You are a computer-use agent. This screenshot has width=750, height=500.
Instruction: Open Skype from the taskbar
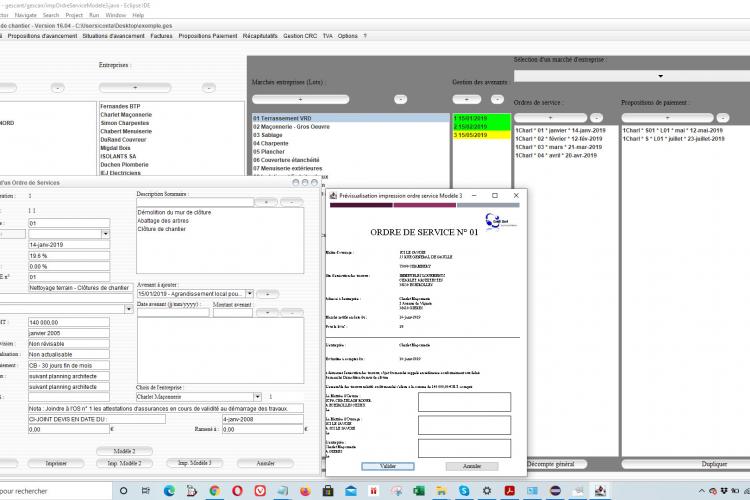tap(464, 490)
